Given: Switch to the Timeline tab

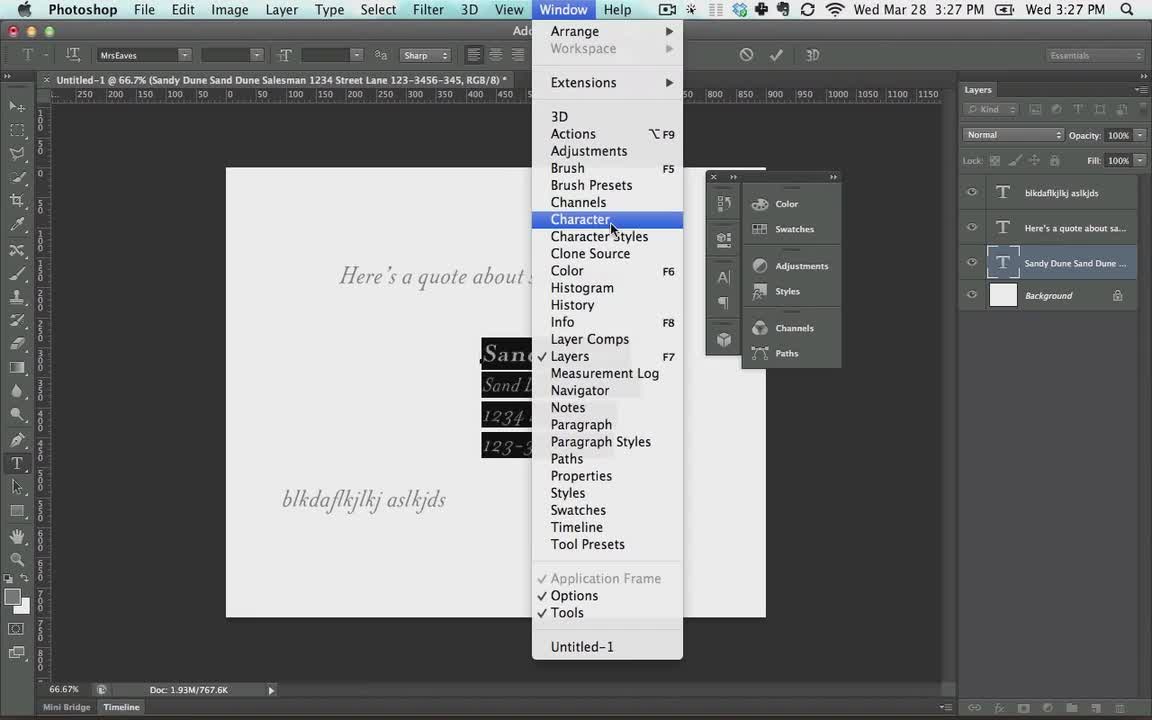Looking at the screenshot, I should click(121, 707).
